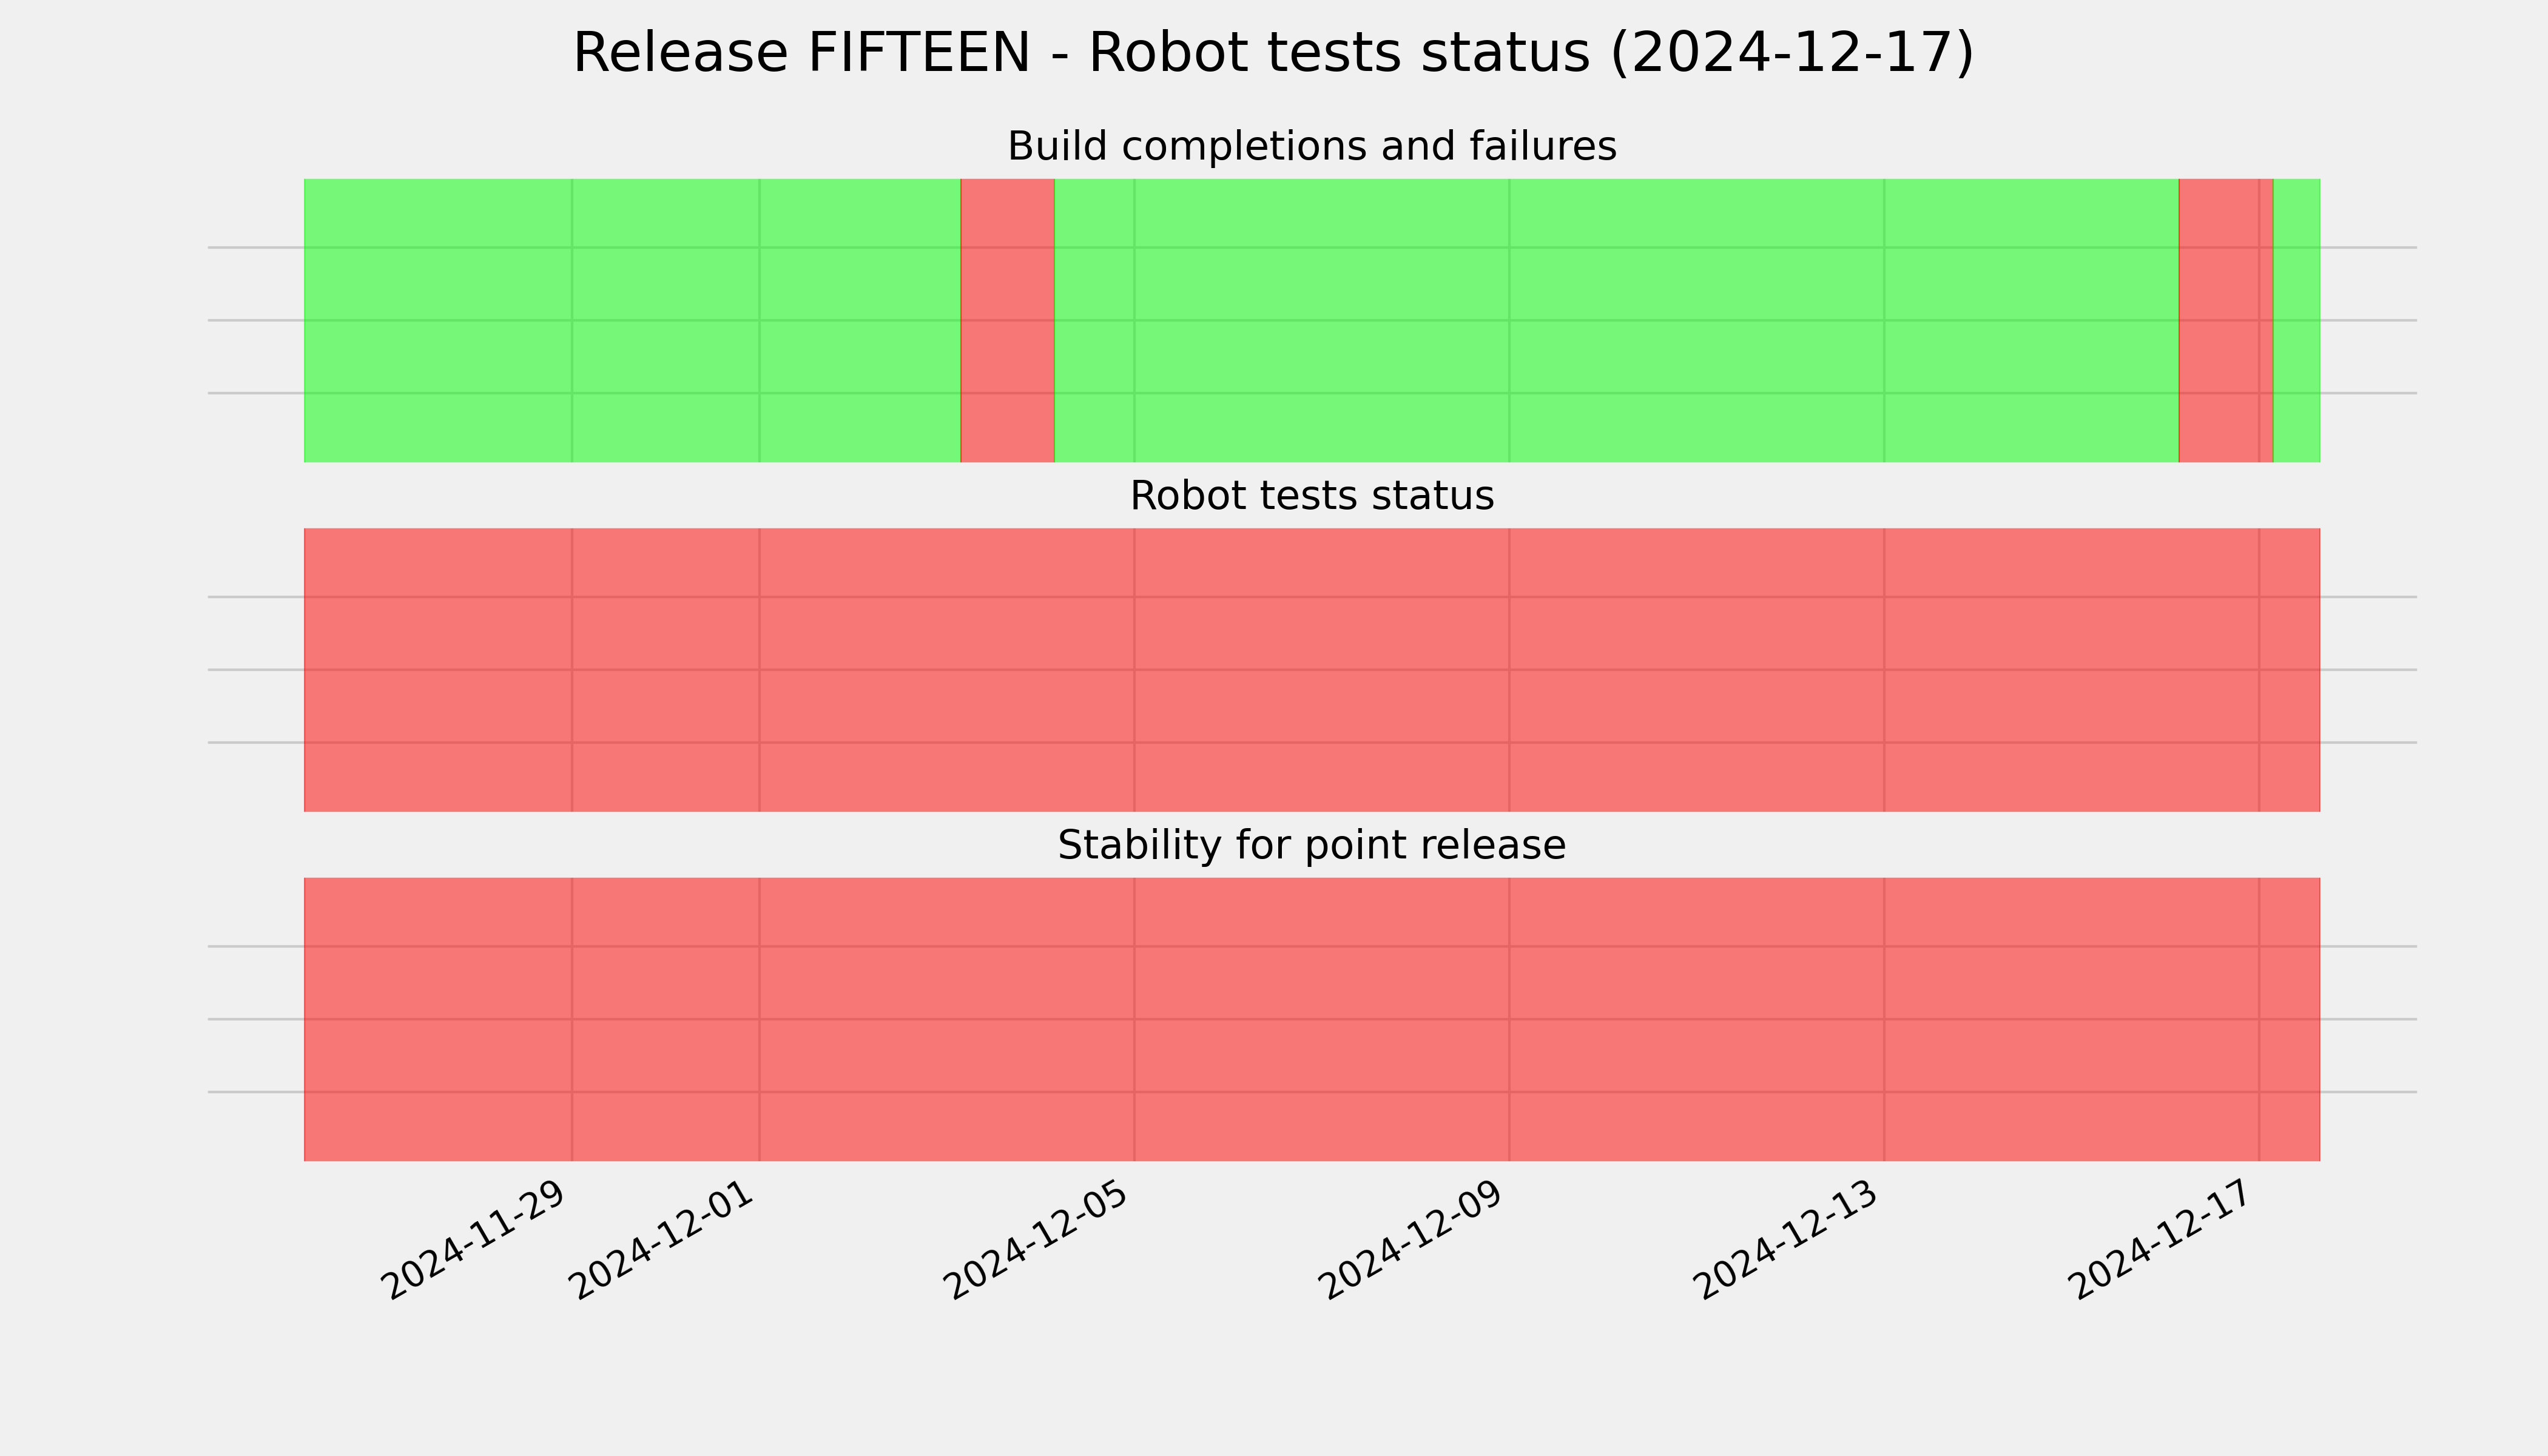Image resolution: width=2548 pixels, height=1456 pixels.
Task: Click the 'Stability for point release' subplot title
Action: [1312, 845]
